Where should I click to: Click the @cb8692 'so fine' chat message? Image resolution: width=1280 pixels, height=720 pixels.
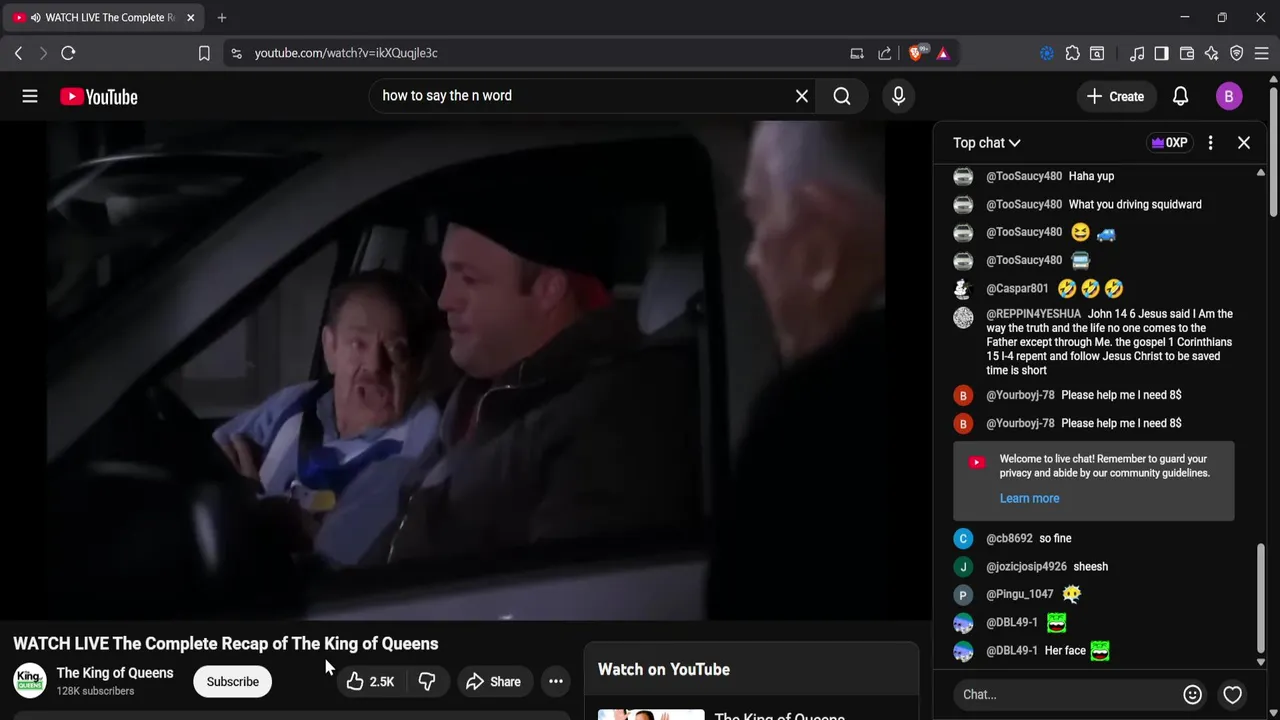pyautogui.click(x=1055, y=538)
